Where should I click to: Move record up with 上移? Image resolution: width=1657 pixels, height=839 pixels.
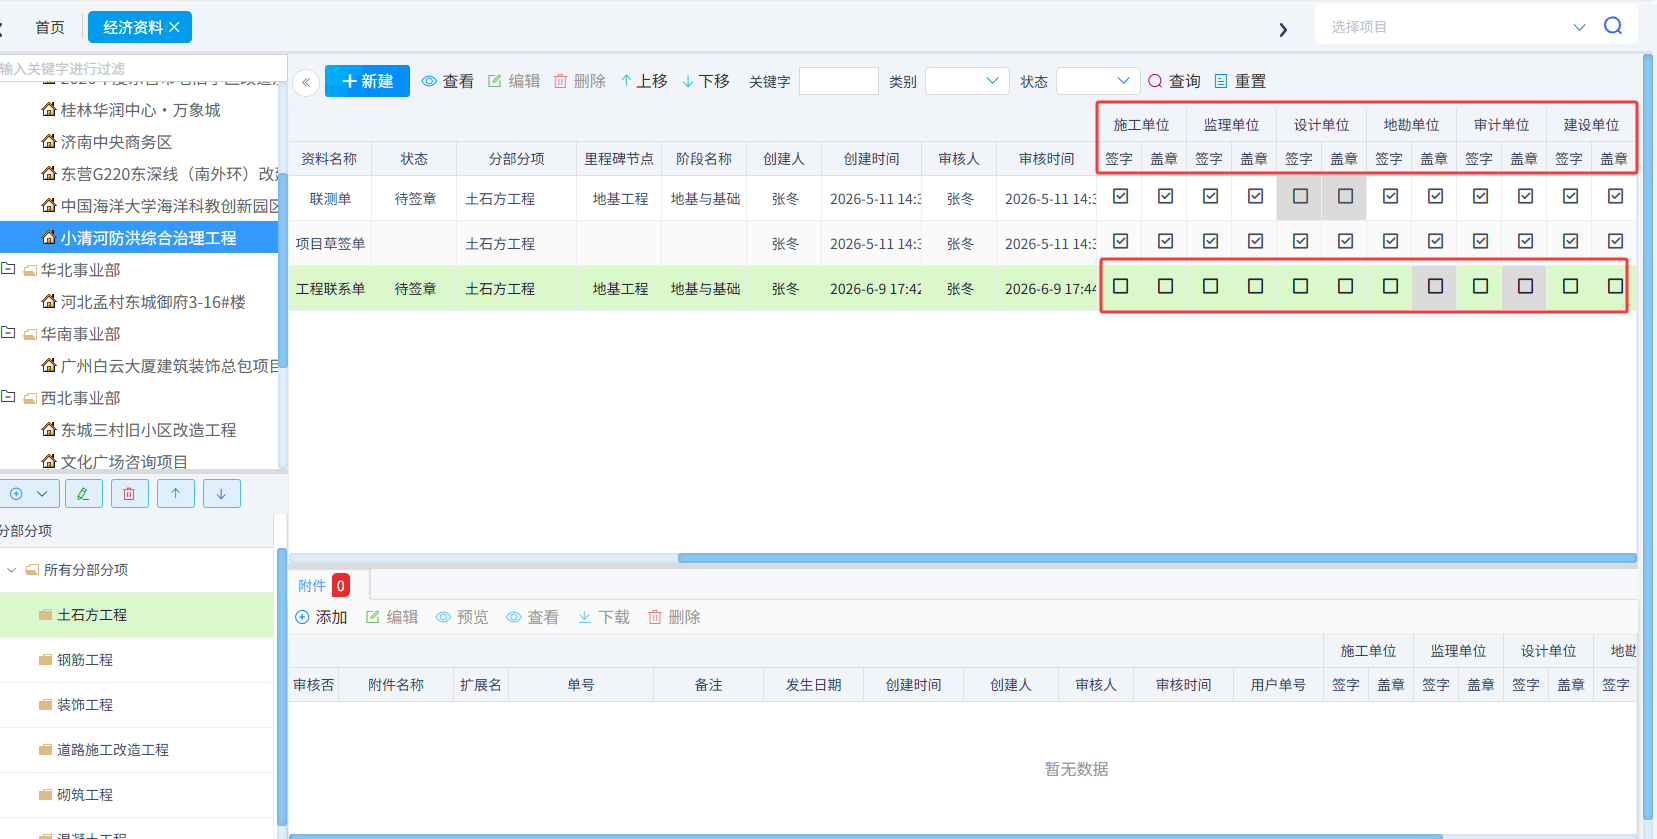[644, 81]
